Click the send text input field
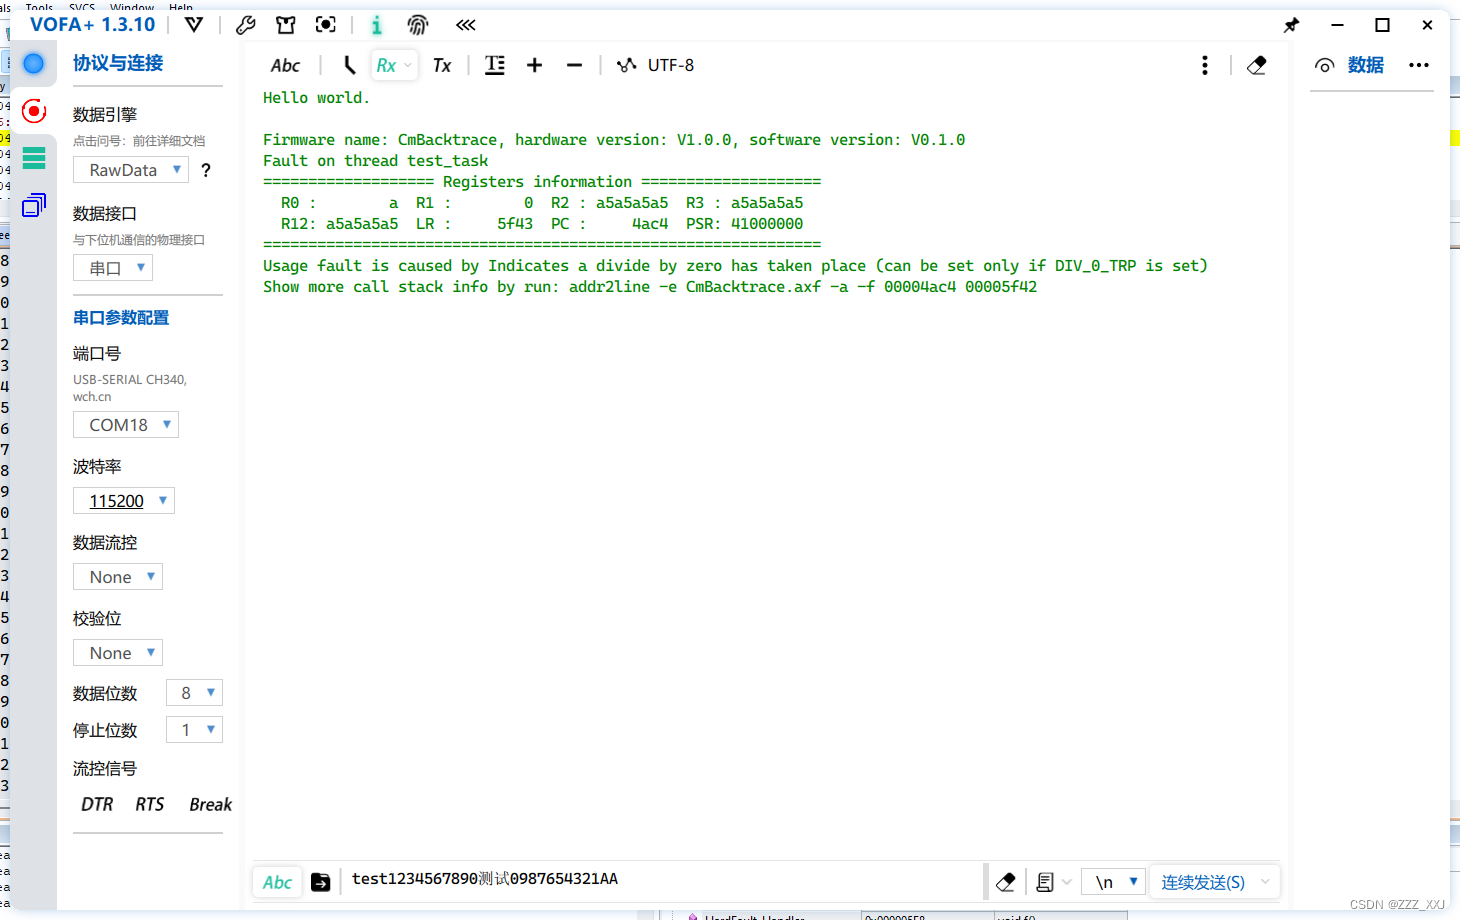This screenshot has height=920, width=1460. 662,880
